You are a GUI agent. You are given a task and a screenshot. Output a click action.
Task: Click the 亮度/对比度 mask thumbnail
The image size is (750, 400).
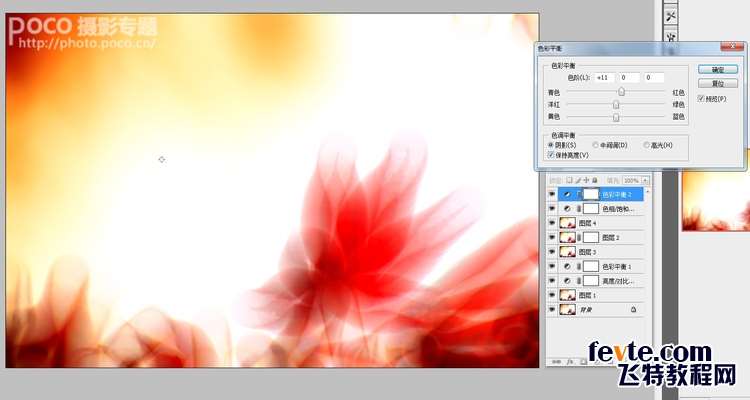[x=591, y=281]
